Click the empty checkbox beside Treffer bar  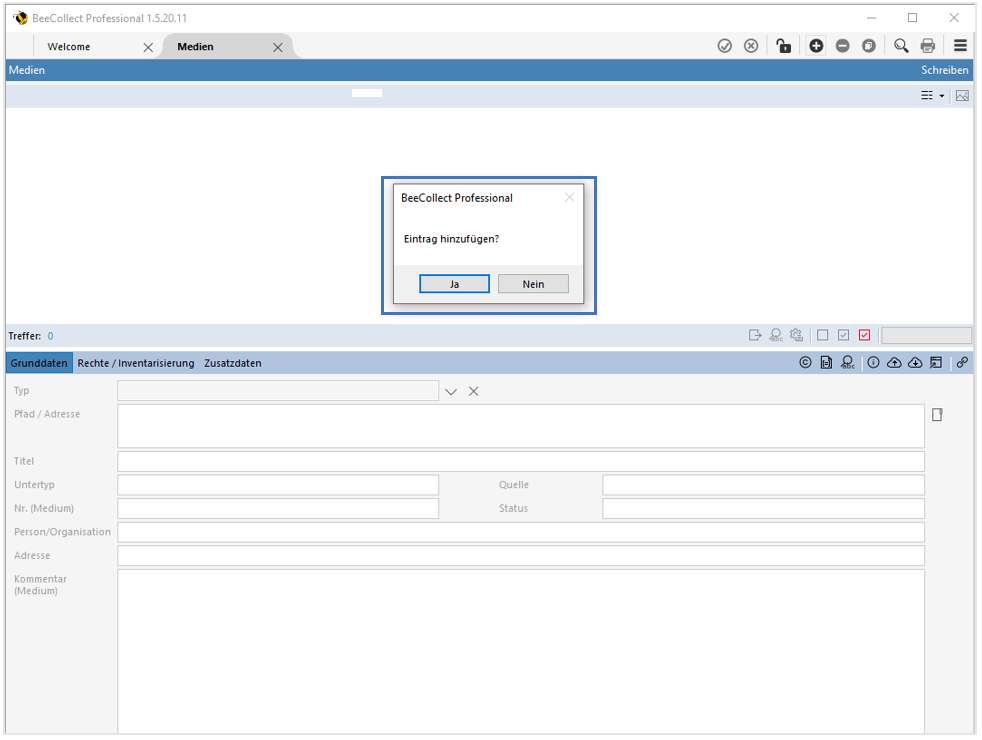[x=823, y=336]
